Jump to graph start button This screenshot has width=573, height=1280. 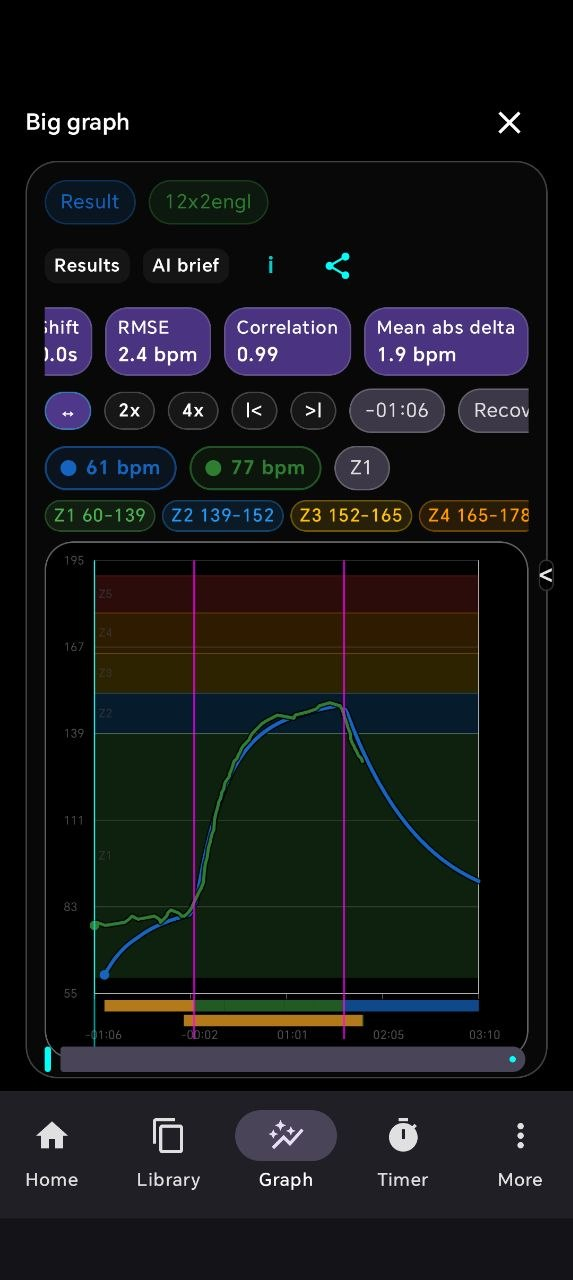254,411
